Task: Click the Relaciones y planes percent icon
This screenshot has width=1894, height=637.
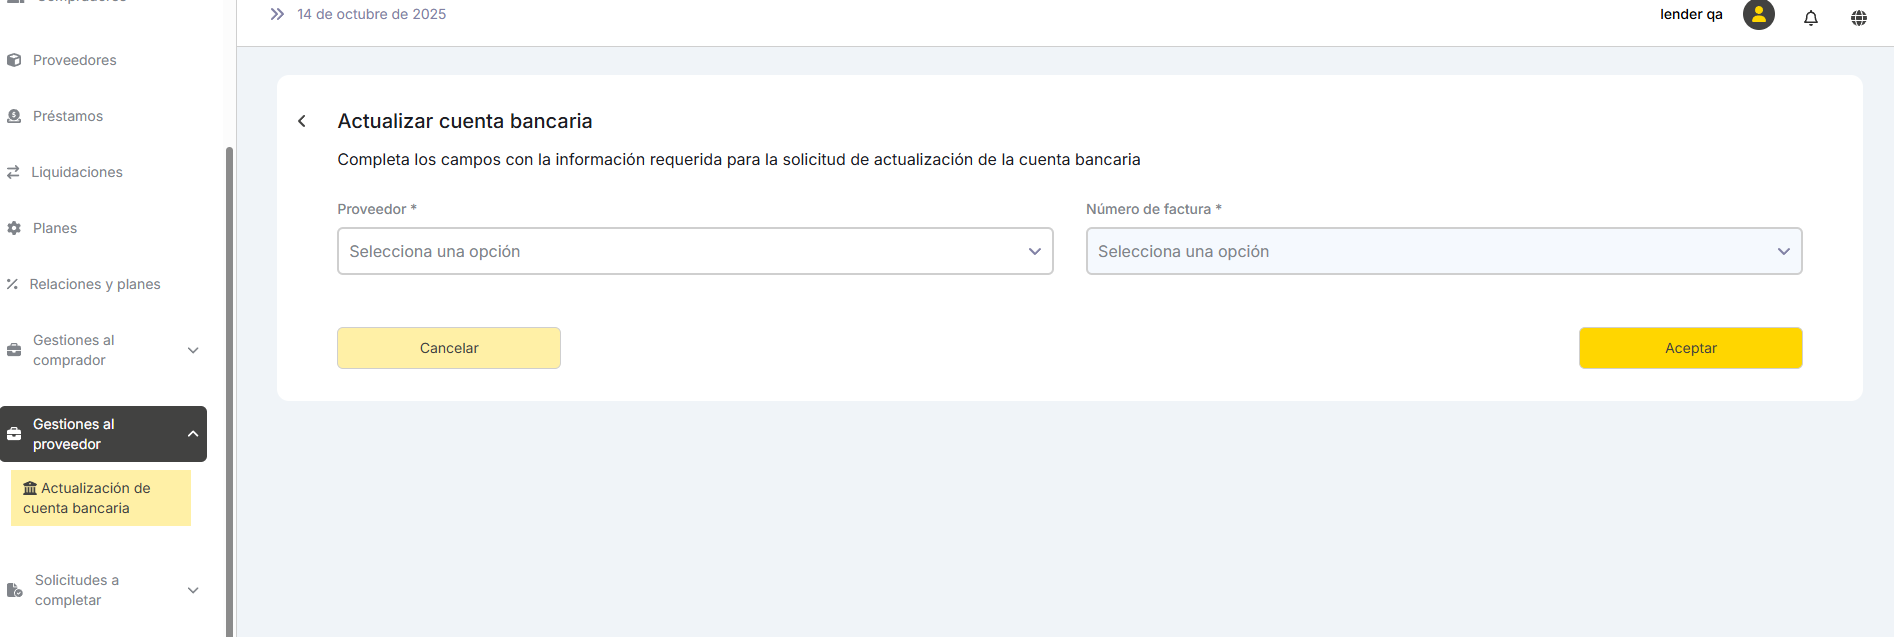Action: (13, 284)
